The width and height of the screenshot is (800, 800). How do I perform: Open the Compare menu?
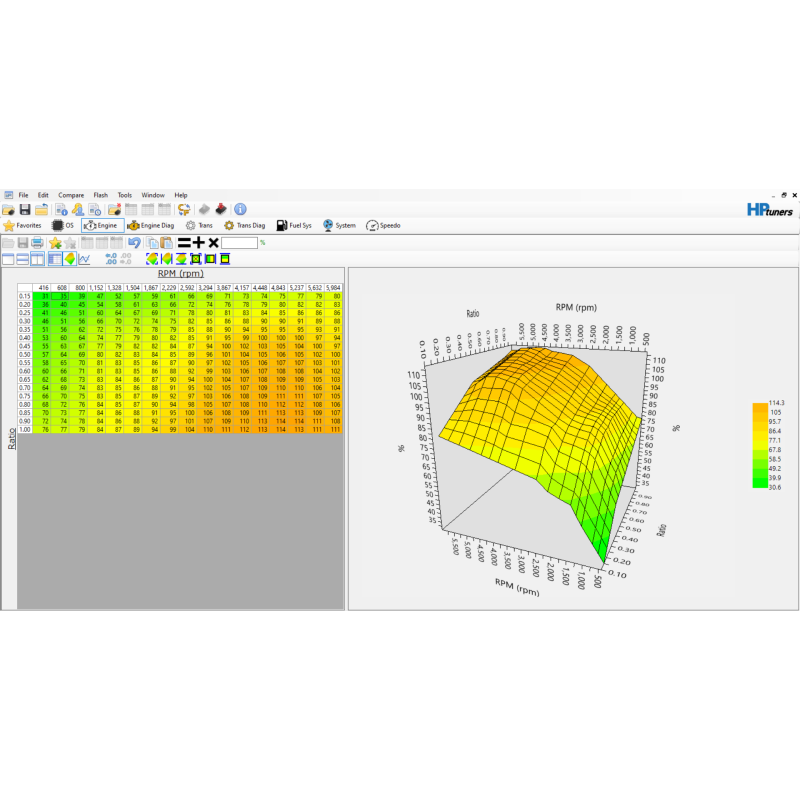[71, 195]
